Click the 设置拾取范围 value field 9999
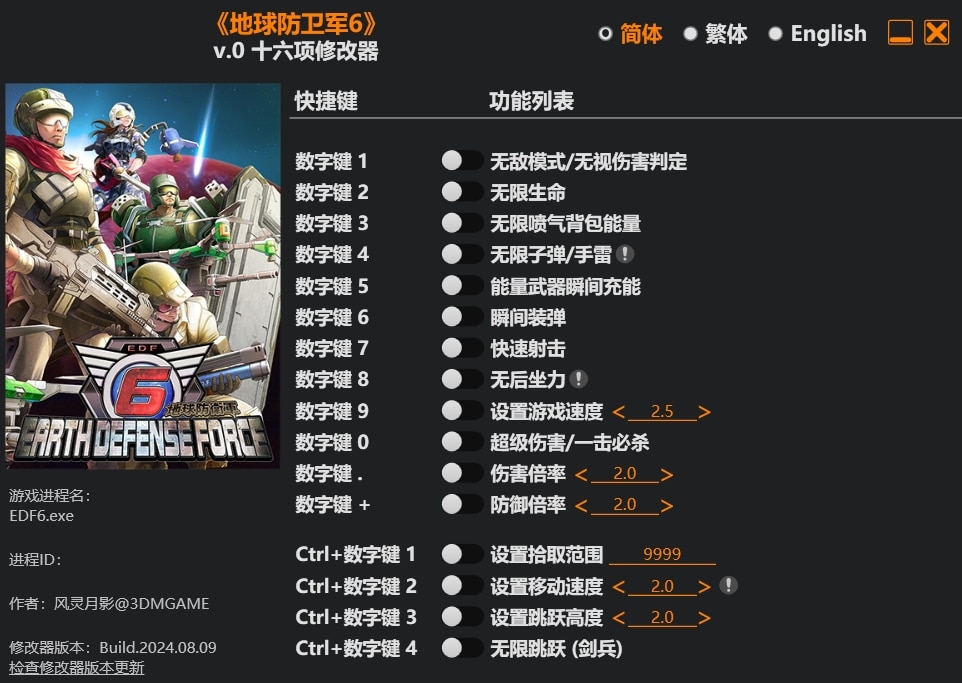This screenshot has height=683, width=962. point(662,554)
